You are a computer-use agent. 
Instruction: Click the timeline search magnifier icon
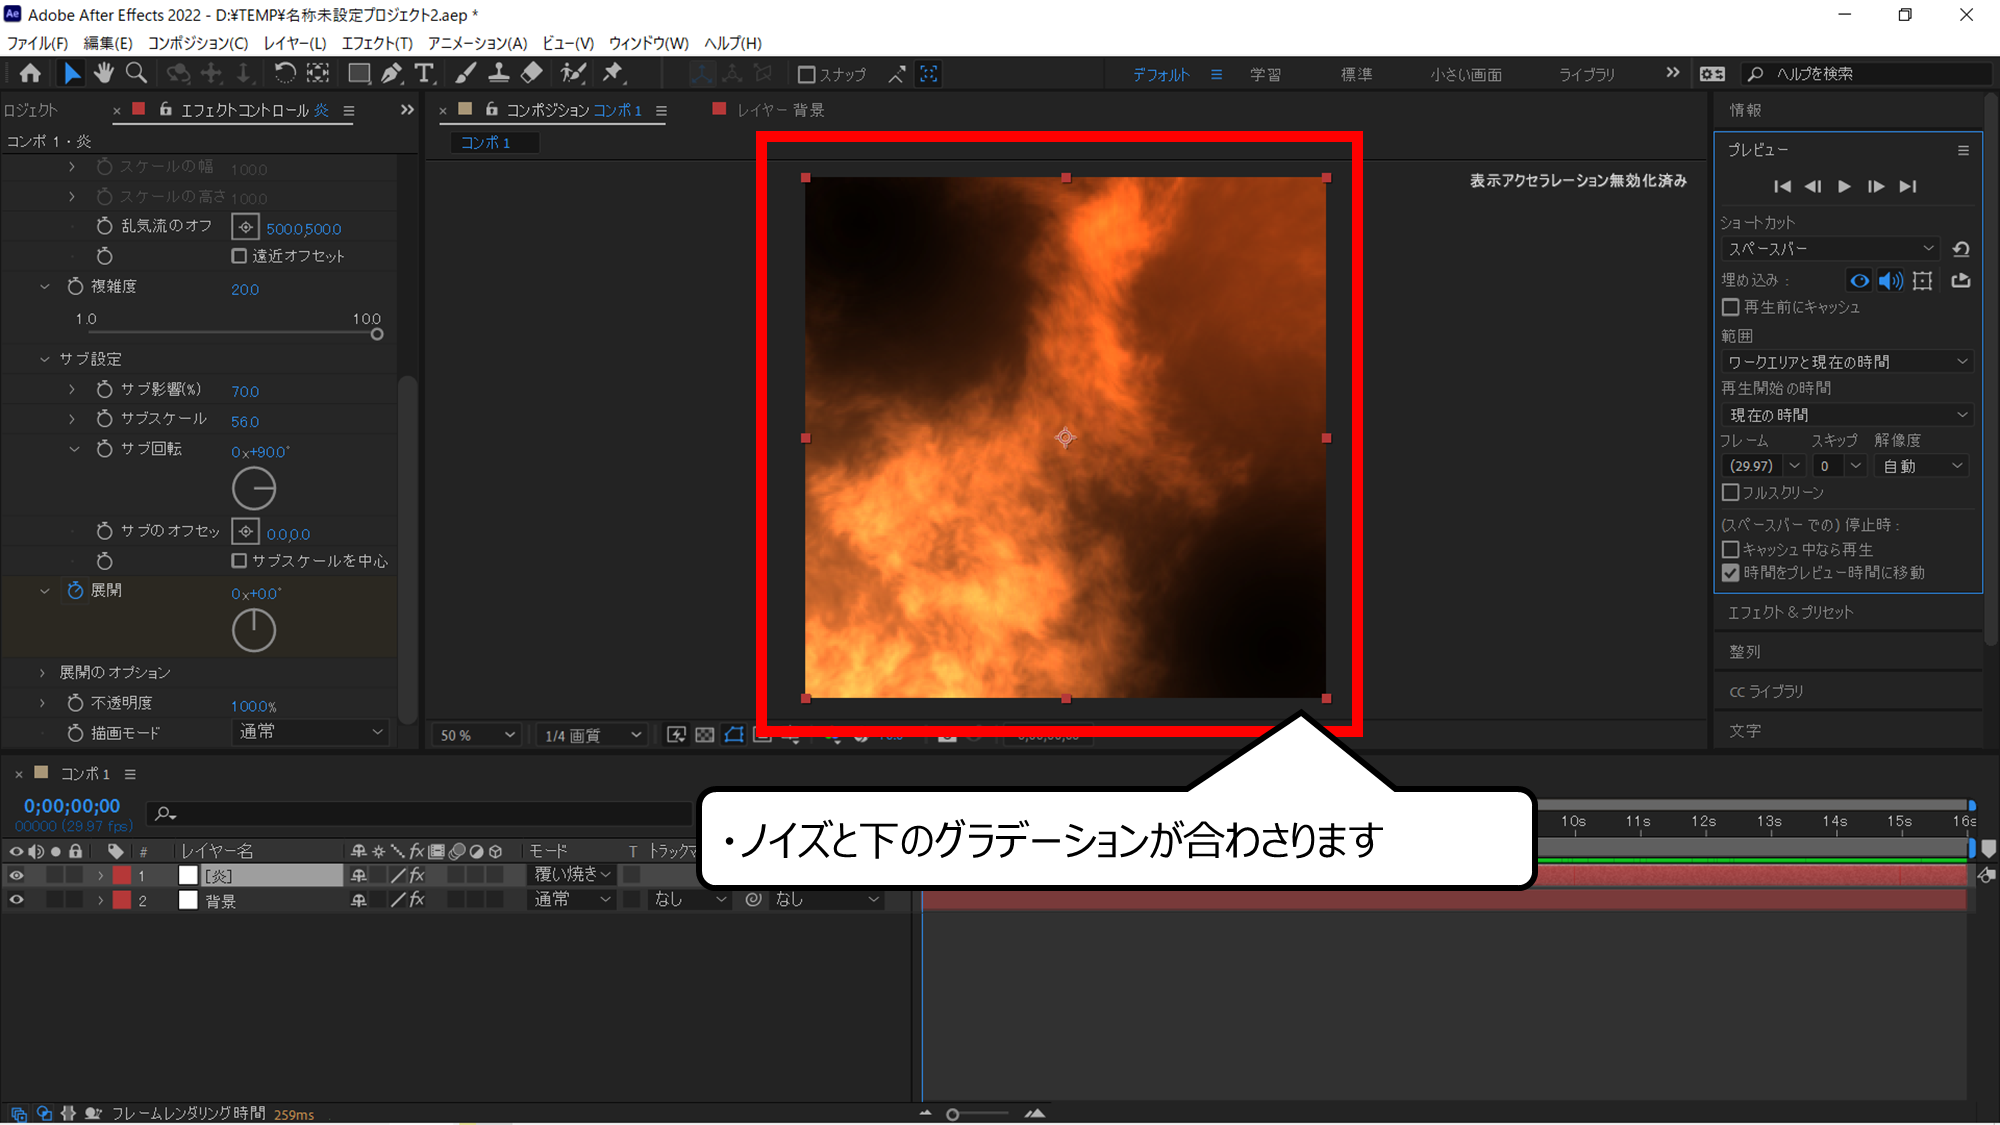click(166, 814)
